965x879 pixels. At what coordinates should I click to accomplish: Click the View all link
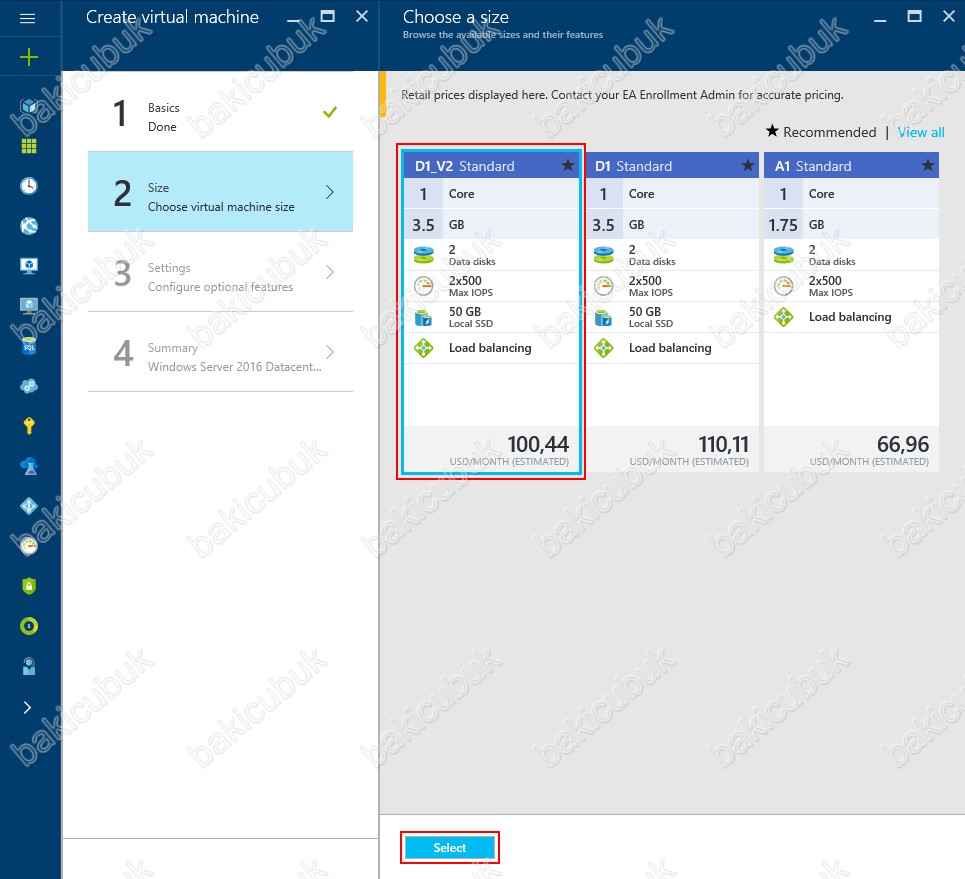pos(921,132)
